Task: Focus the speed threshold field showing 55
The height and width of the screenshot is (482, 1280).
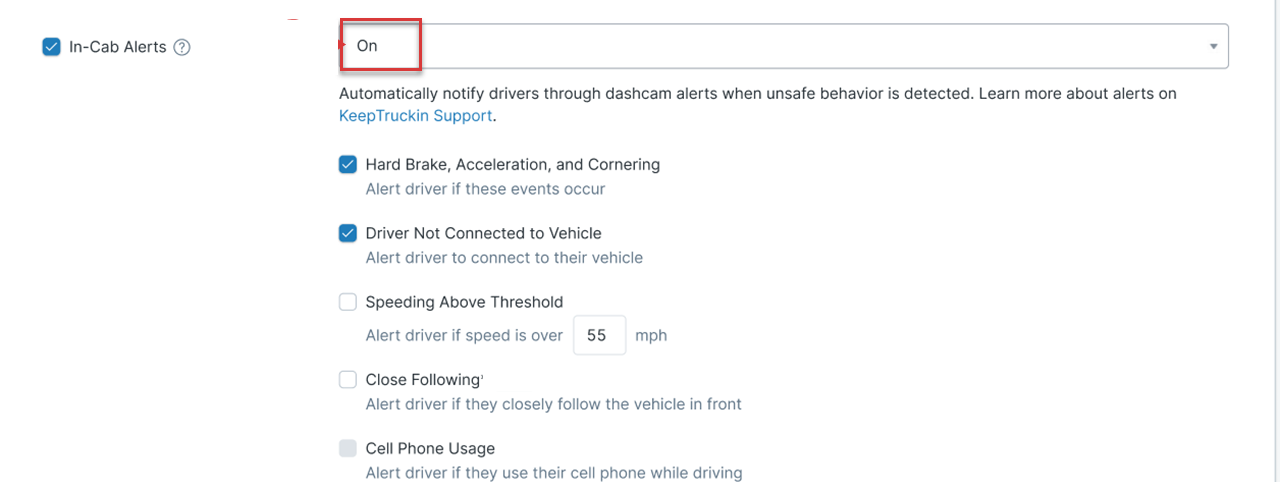Action: point(600,335)
